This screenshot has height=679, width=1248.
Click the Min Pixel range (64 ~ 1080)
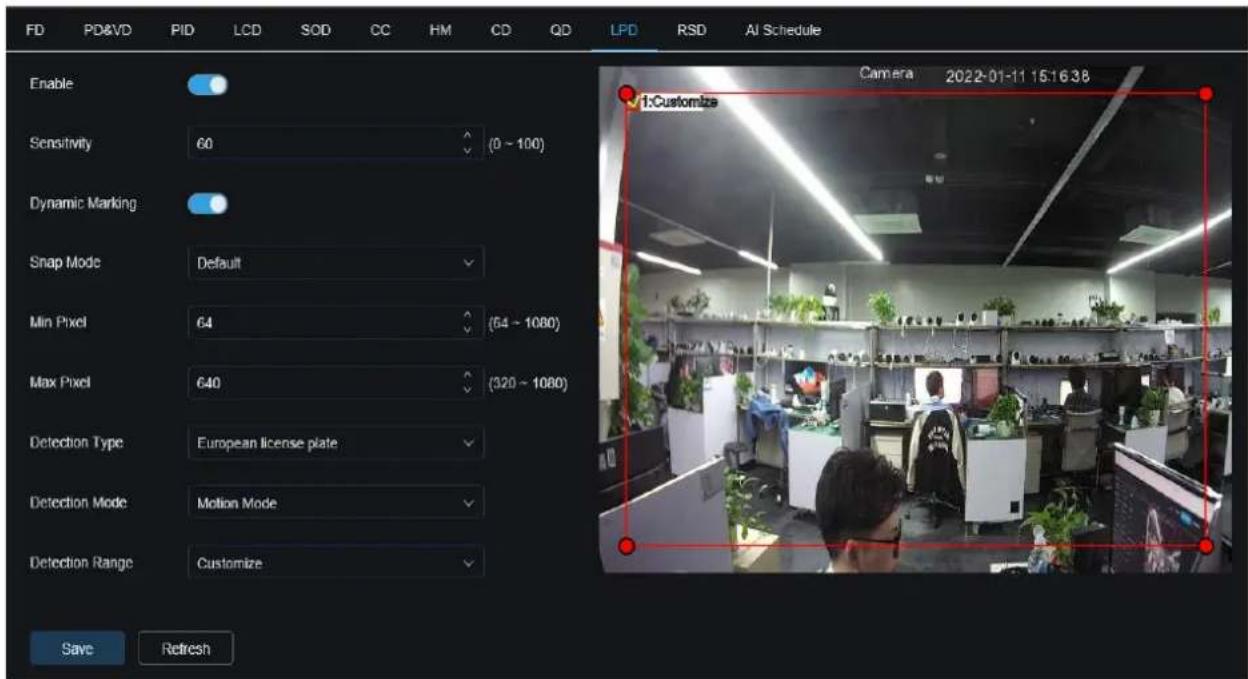523,323
